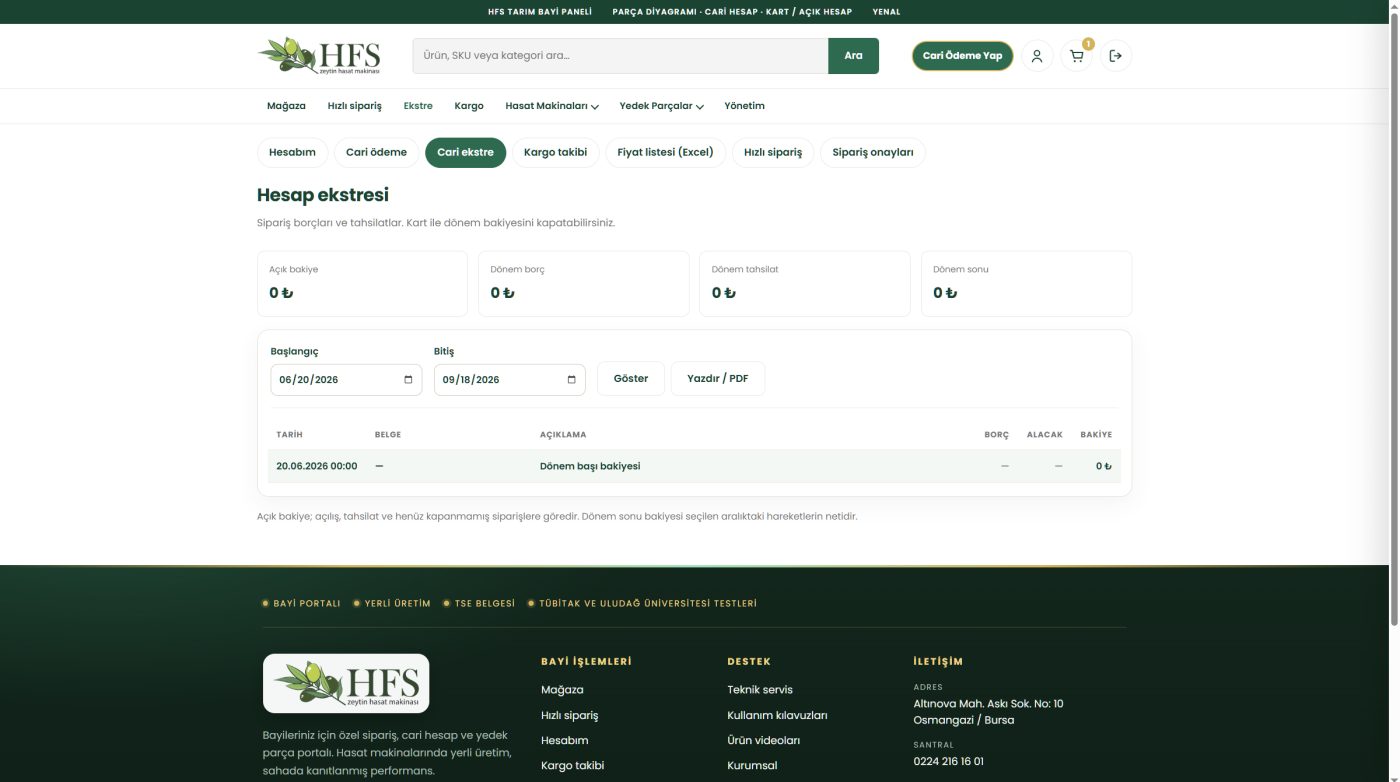The height and width of the screenshot is (782, 1400).
Task: Open the Sipariş onayları tab
Action: [873, 152]
